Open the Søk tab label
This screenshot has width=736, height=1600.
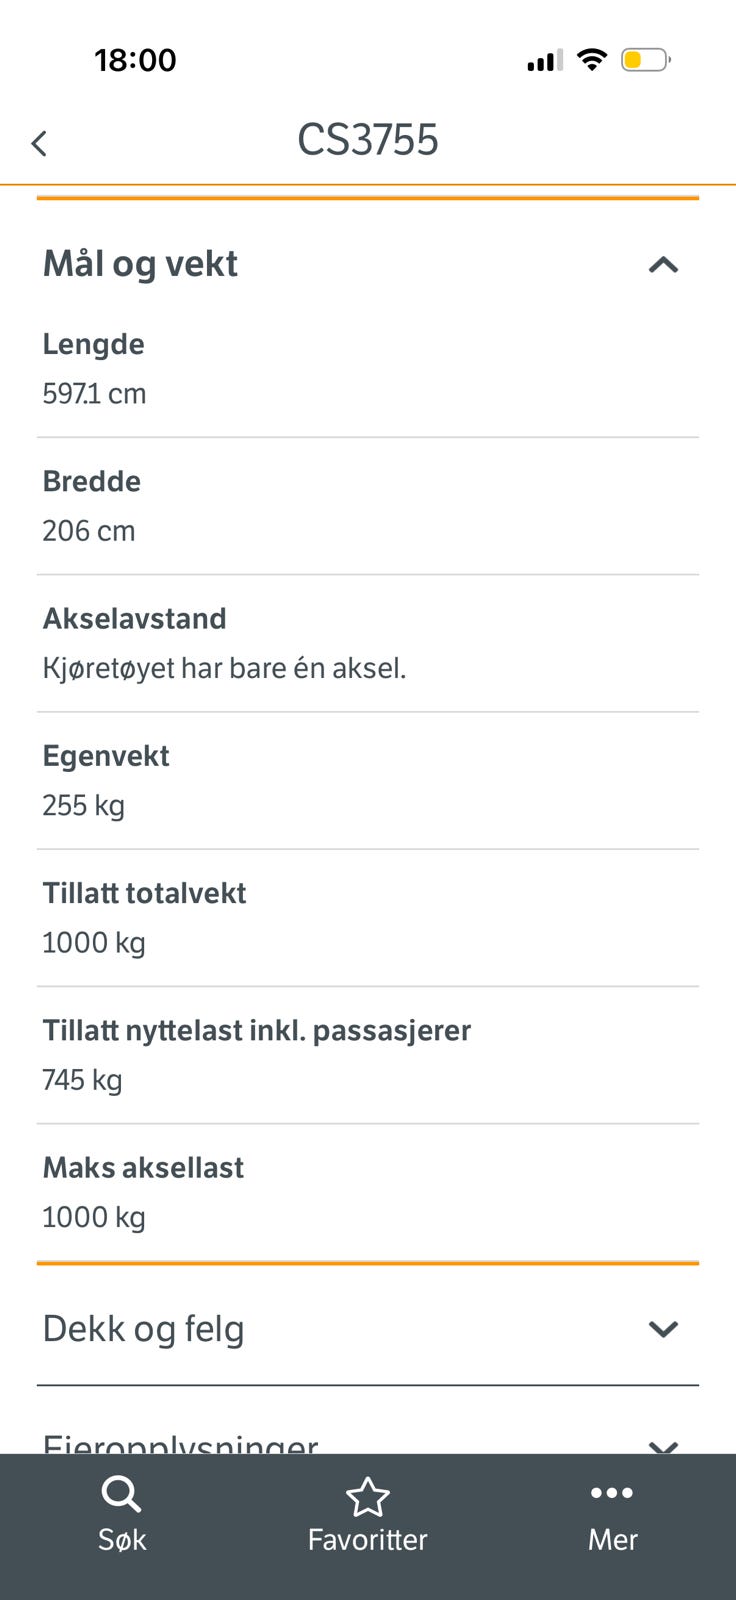click(122, 1540)
